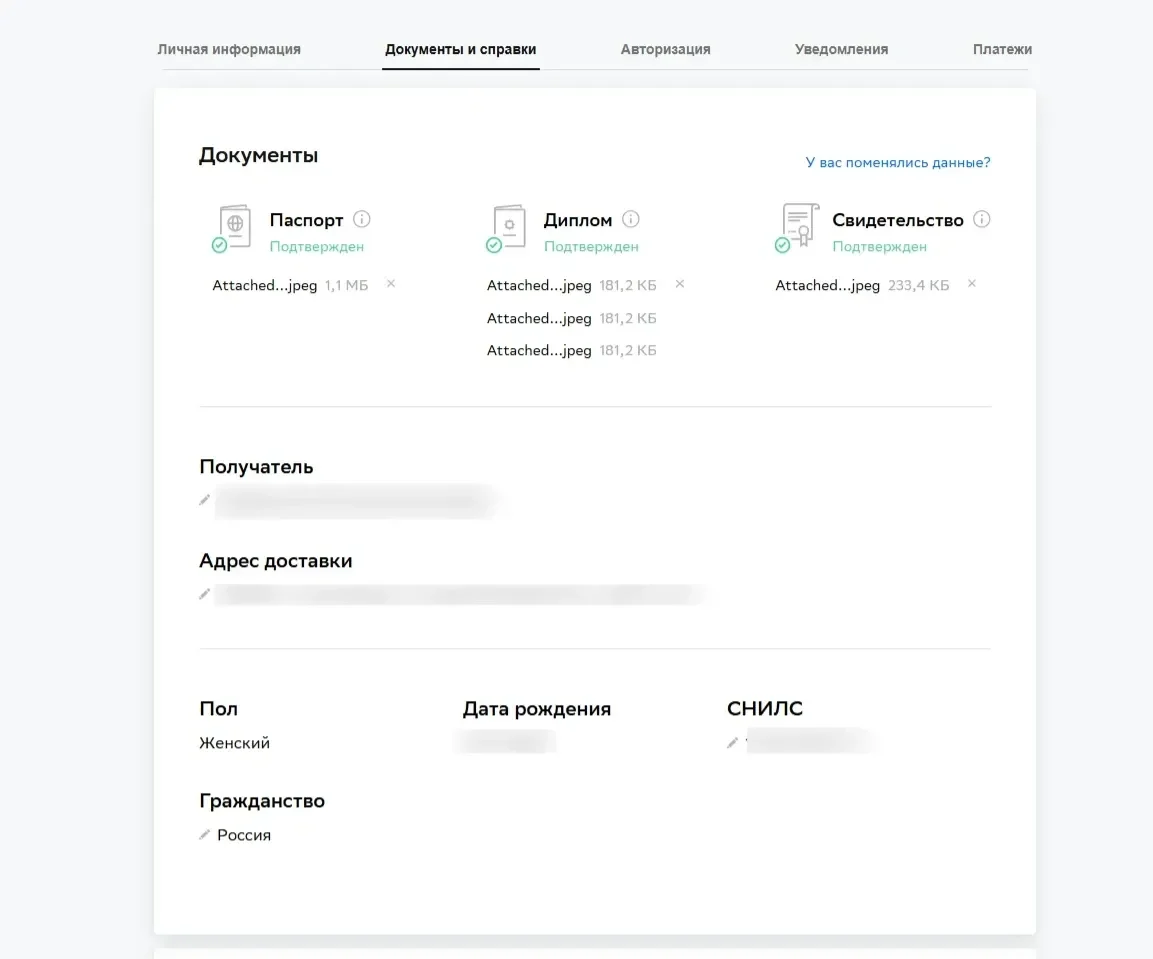
Task: Edit СНИЛС with the pencil icon
Action: pyautogui.click(x=732, y=743)
